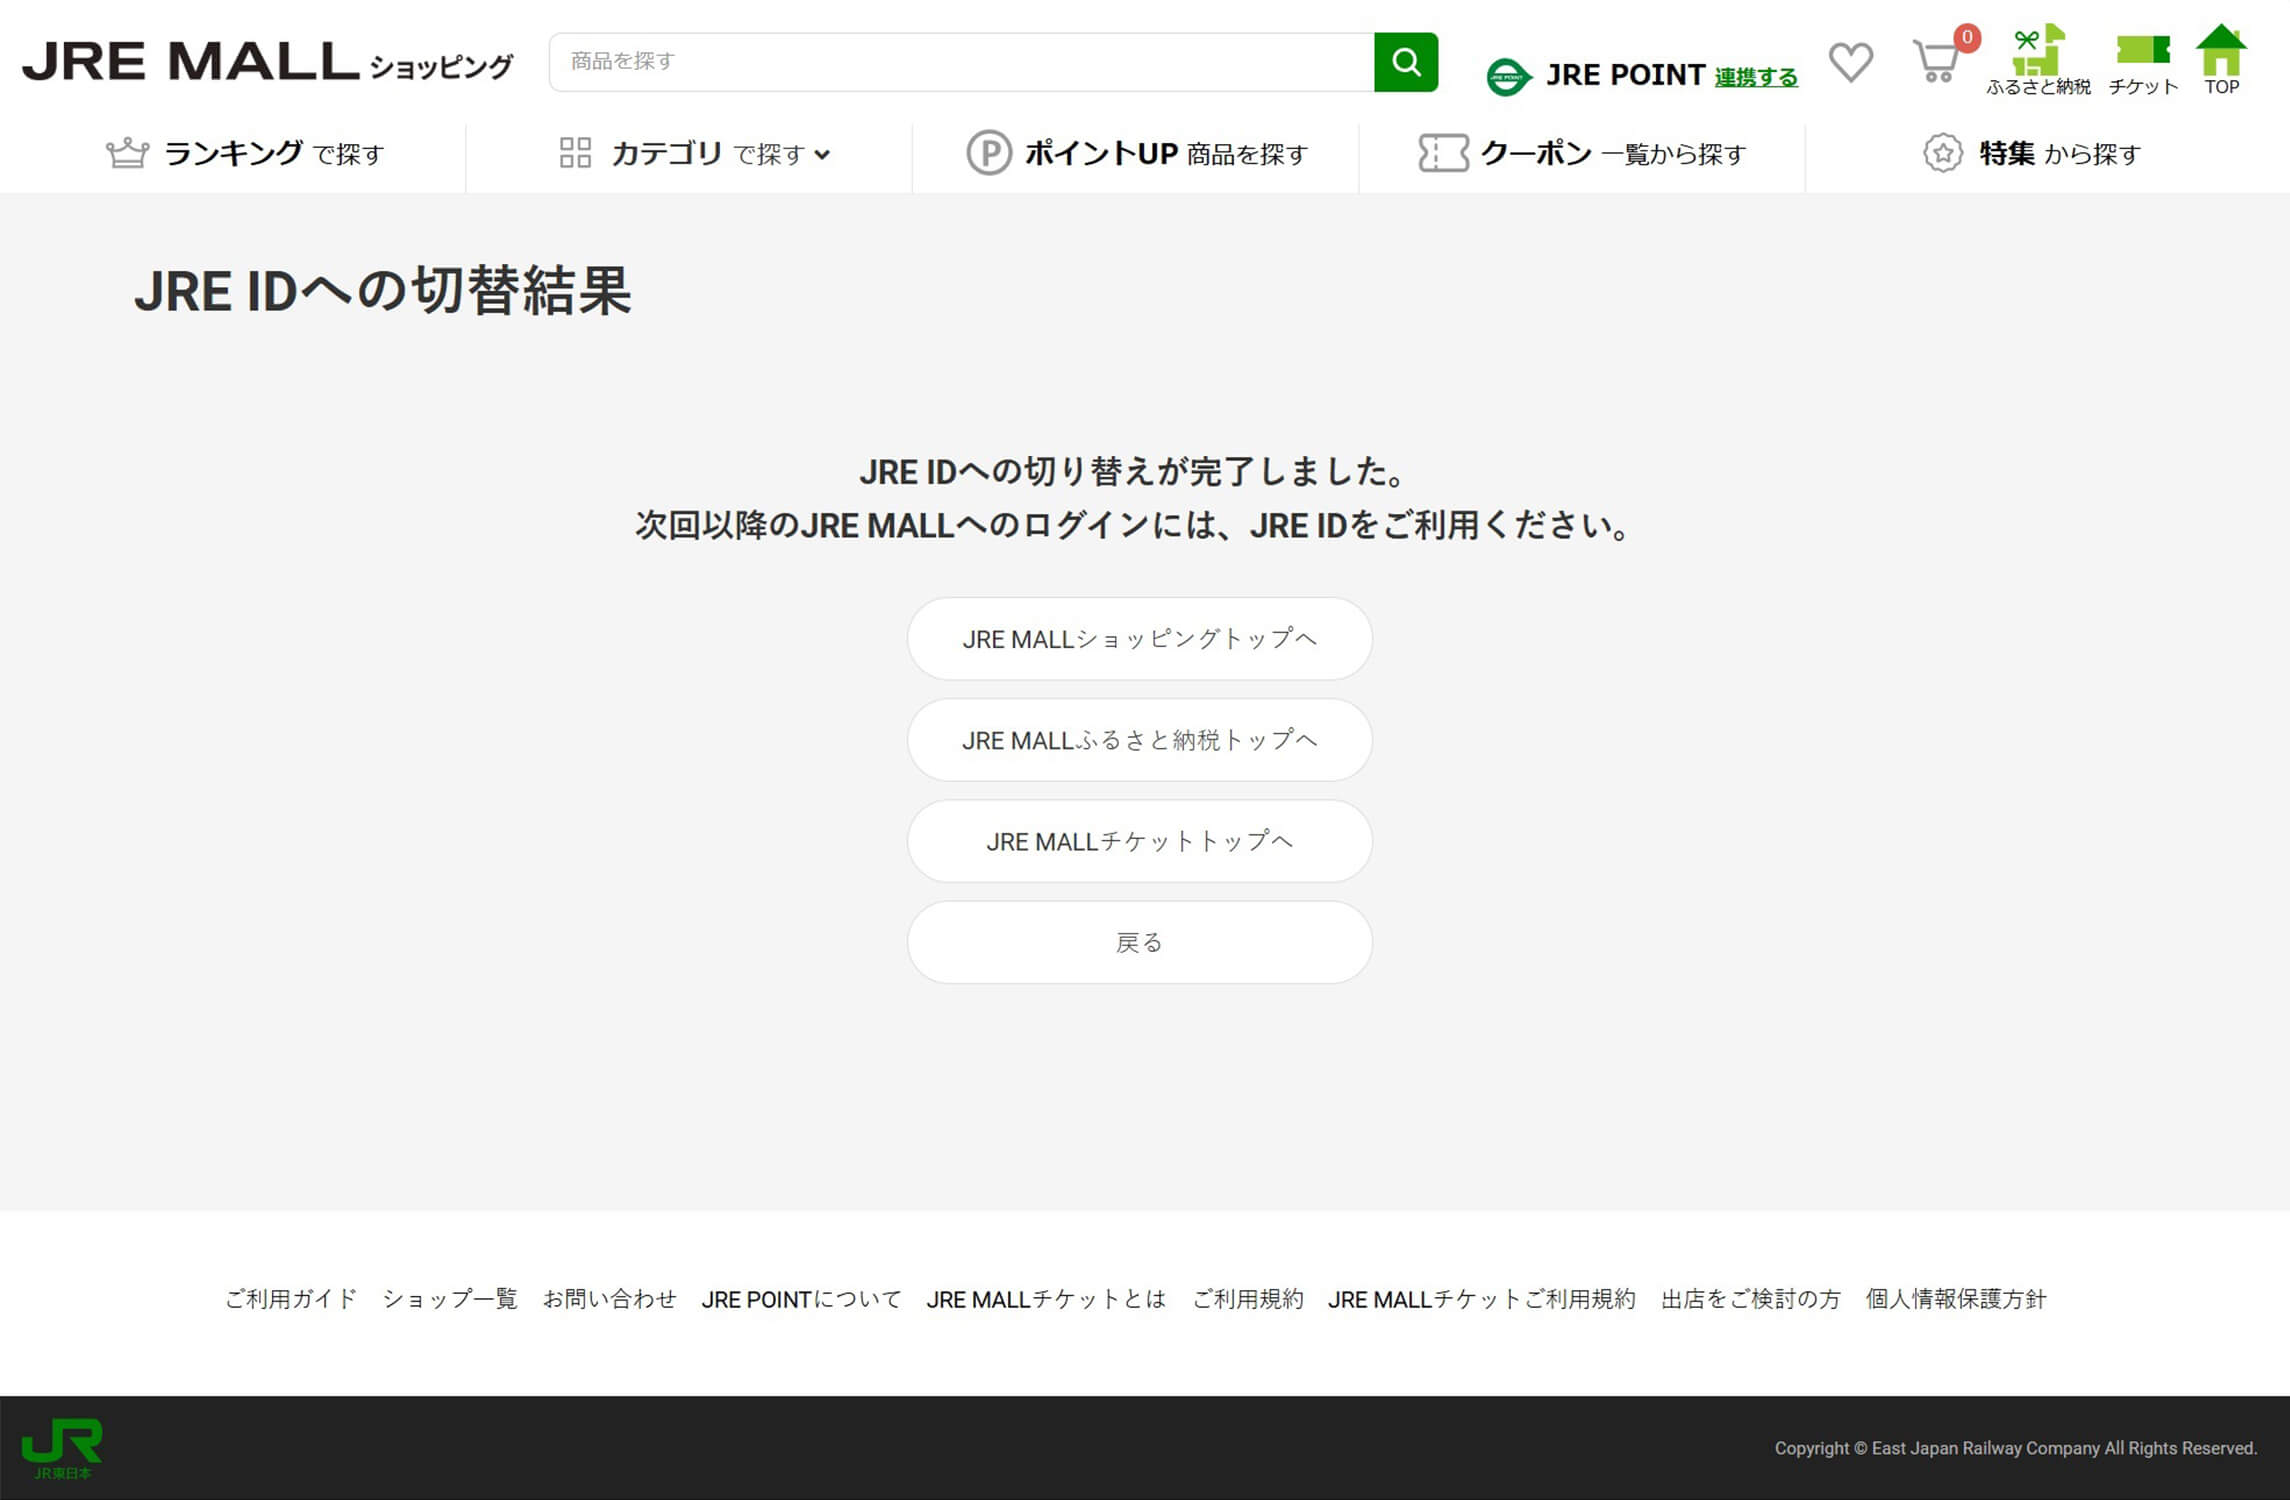Expand the カテゴリで探す dropdown arrow
Screen dimensions: 2290x1500
click(822, 154)
